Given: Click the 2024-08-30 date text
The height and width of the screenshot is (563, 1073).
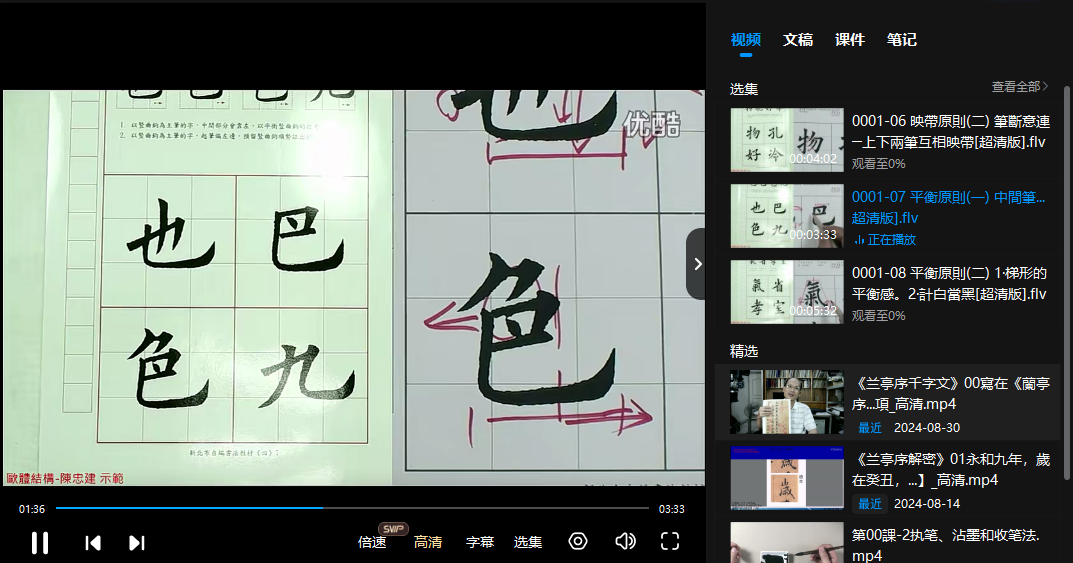Looking at the screenshot, I should pyautogui.click(x=927, y=428).
